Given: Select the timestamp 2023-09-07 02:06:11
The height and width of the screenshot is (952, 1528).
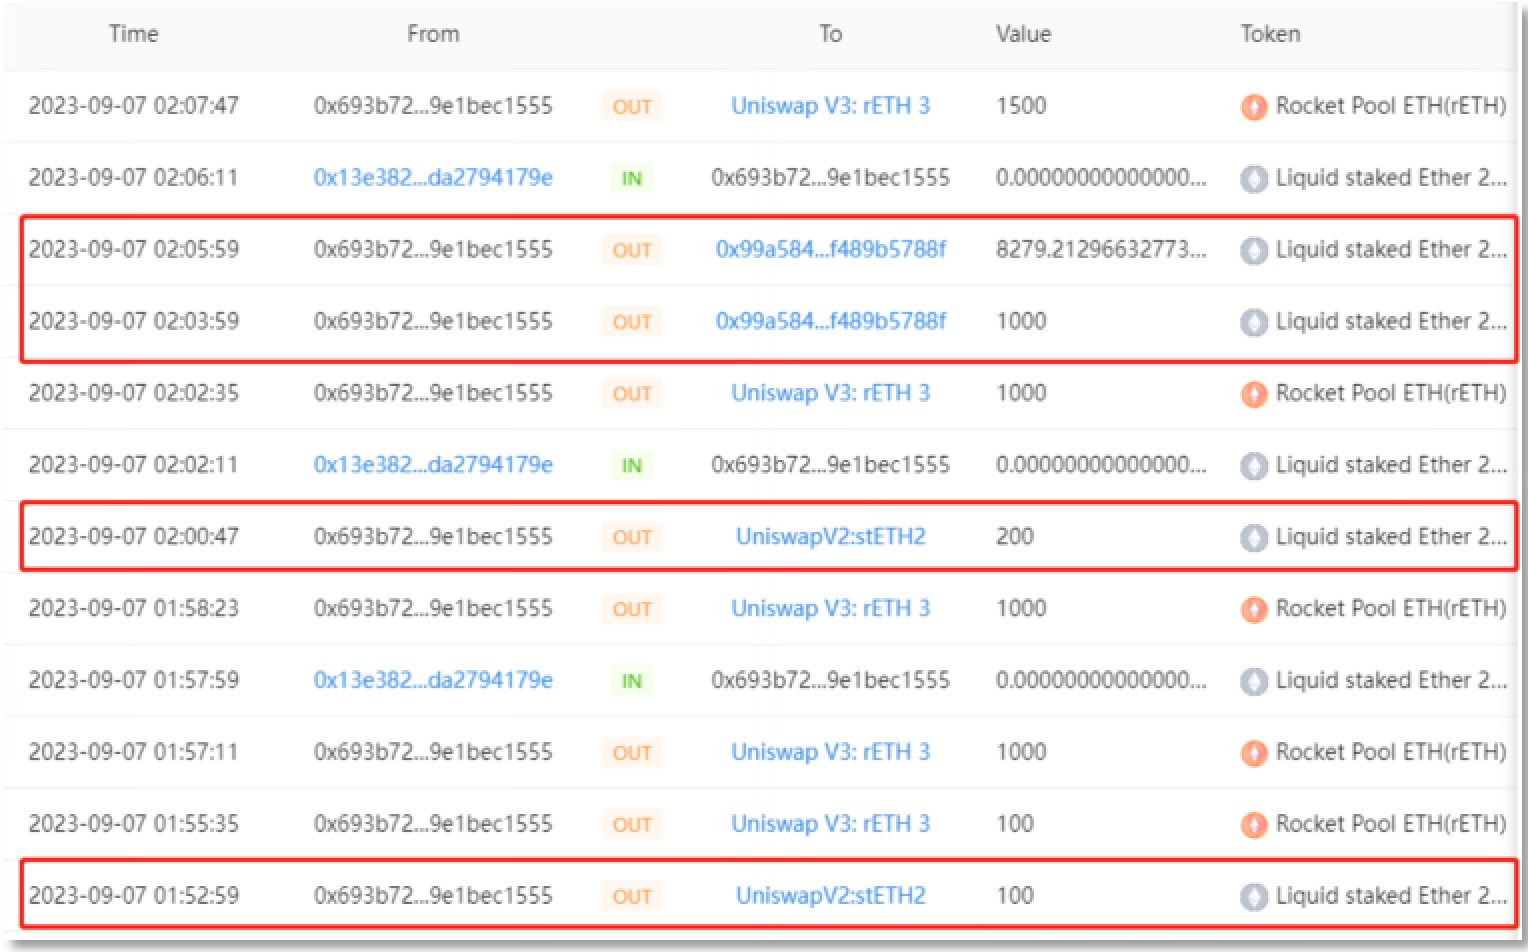Looking at the screenshot, I should [x=134, y=178].
